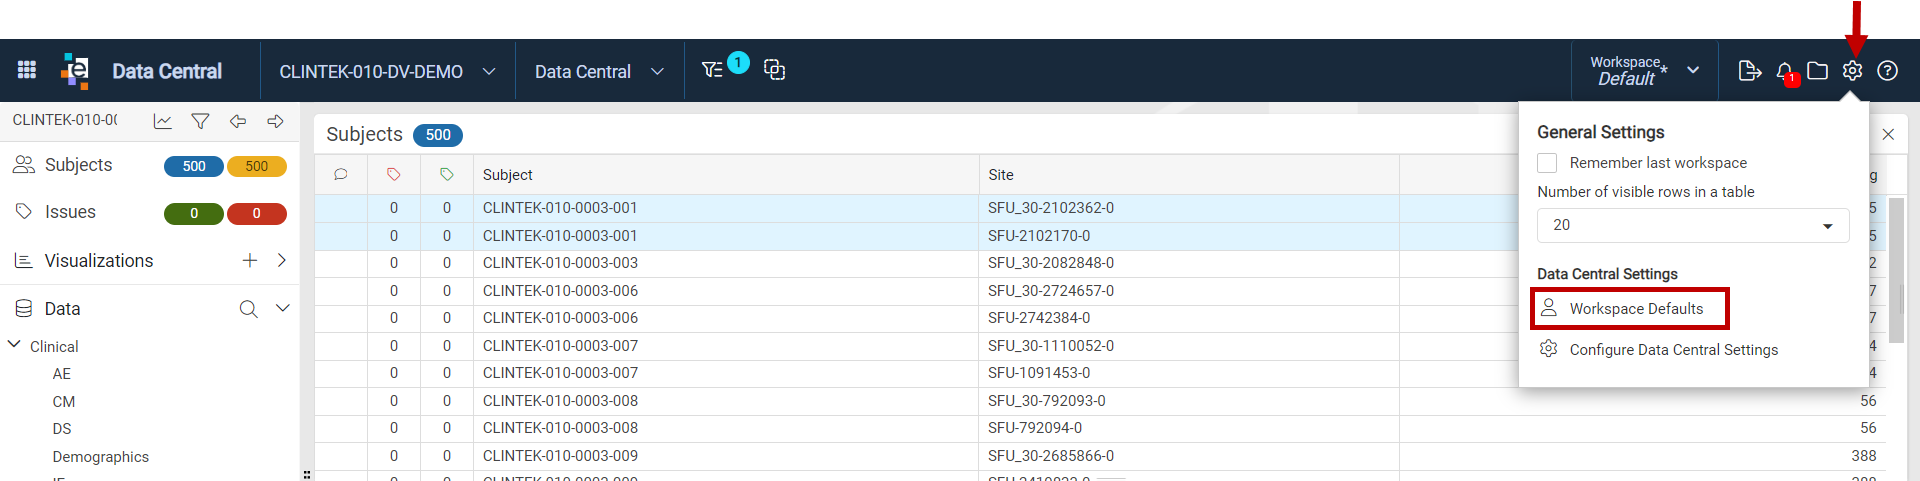Click the line chart icon in sidebar
Screen dimensions: 1920x481
(x=162, y=121)
